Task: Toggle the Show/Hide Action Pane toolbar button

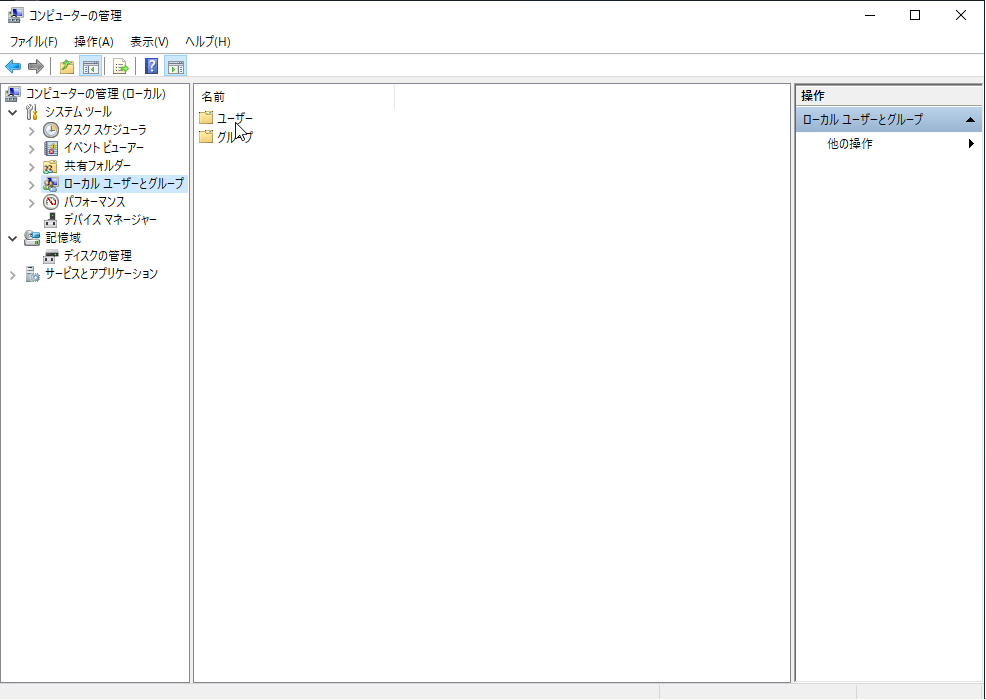Action: [x=176, y=67]
